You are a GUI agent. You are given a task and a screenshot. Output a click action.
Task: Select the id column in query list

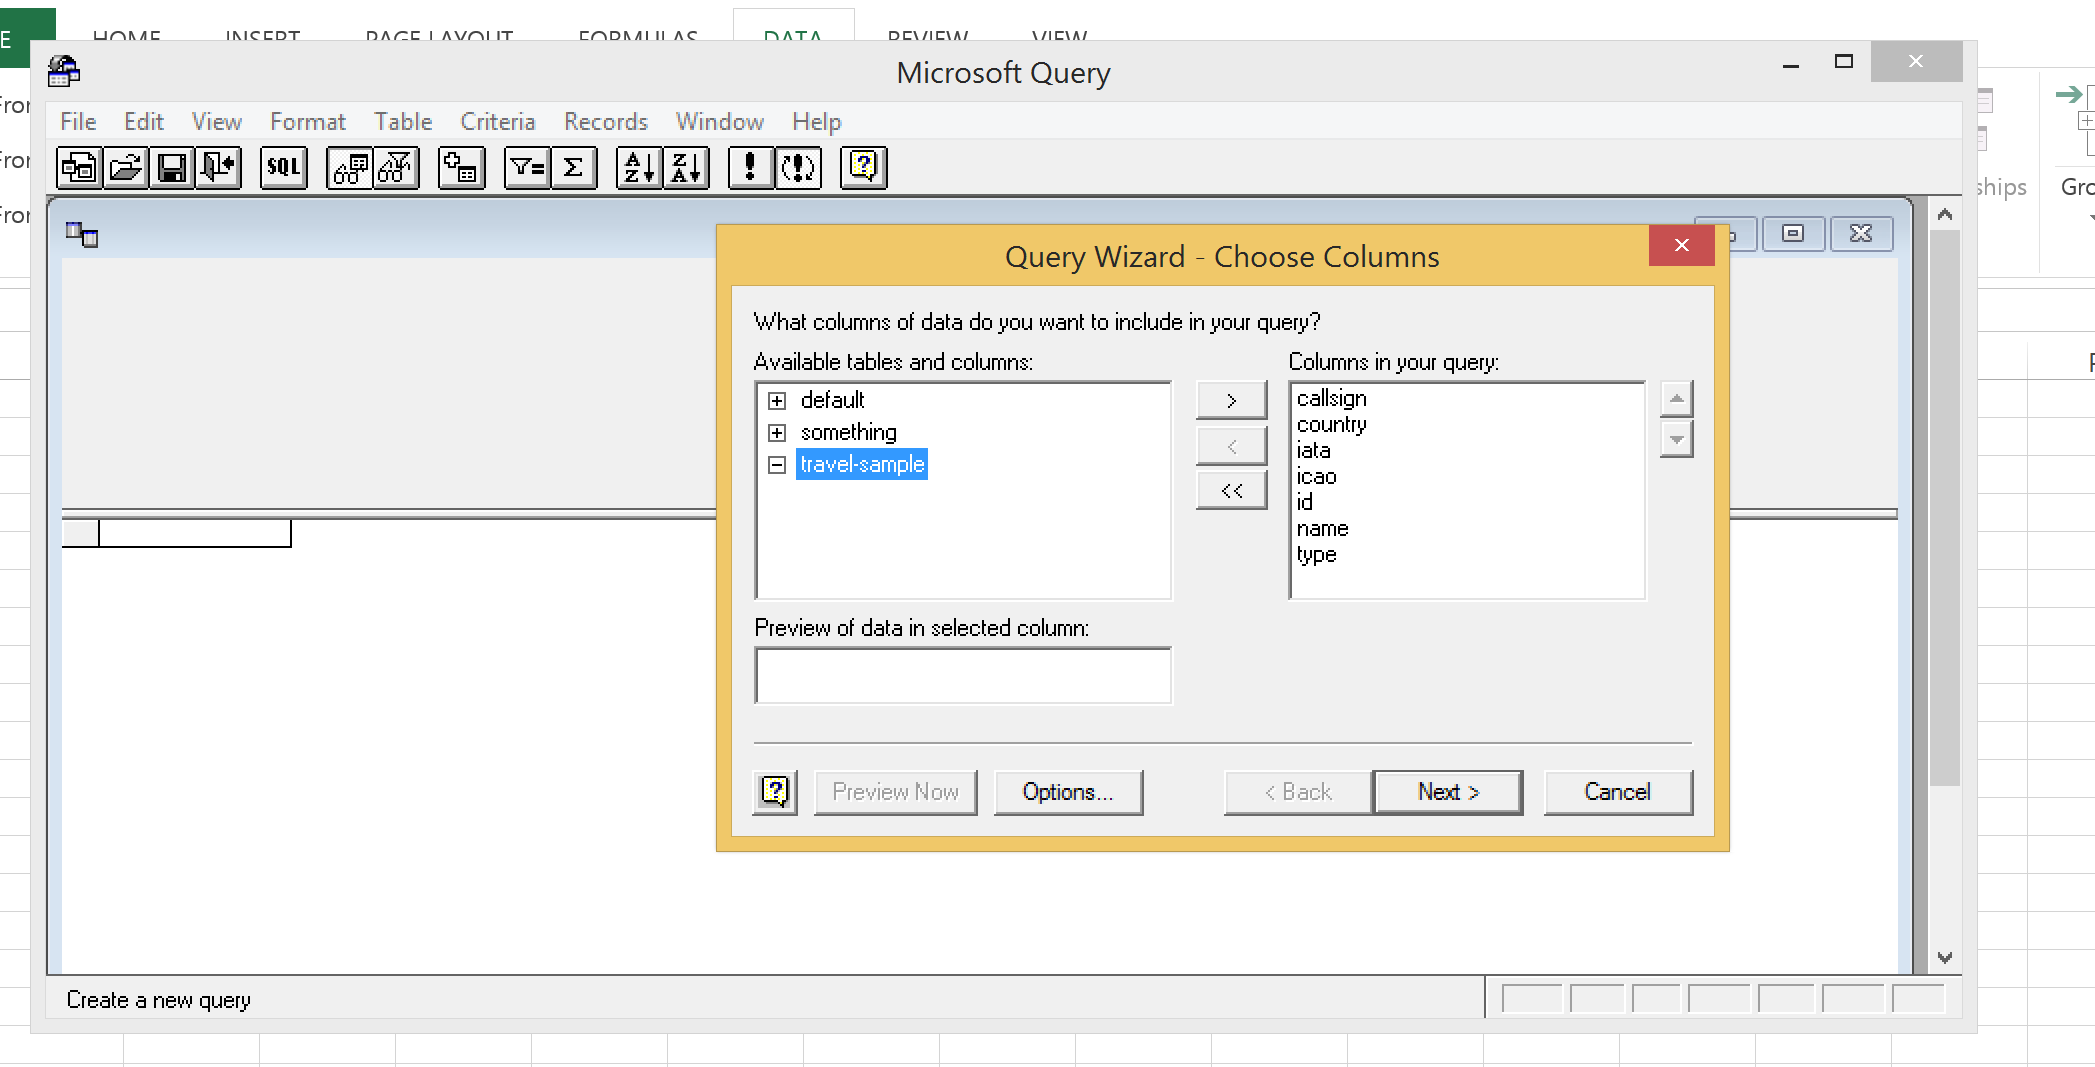[1304, 502]
